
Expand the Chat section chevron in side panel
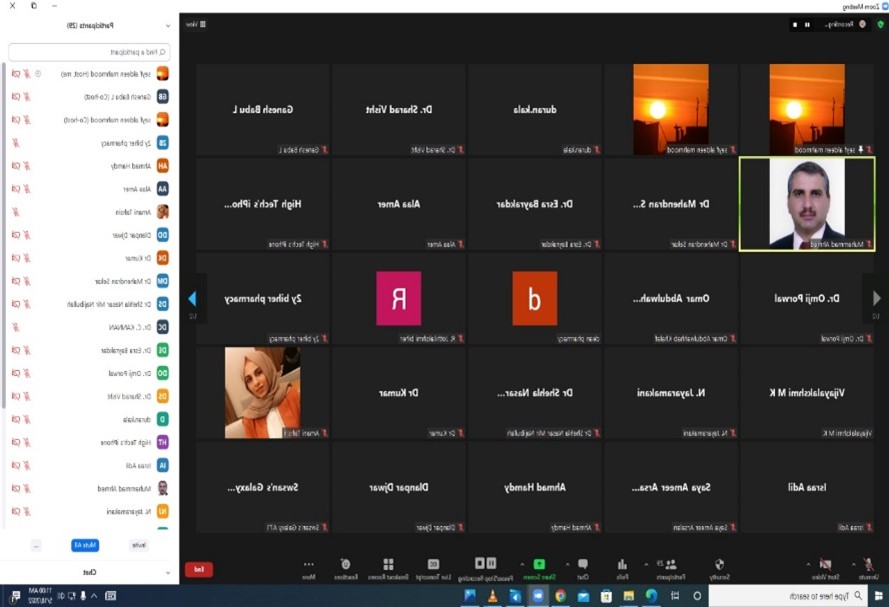167,572
